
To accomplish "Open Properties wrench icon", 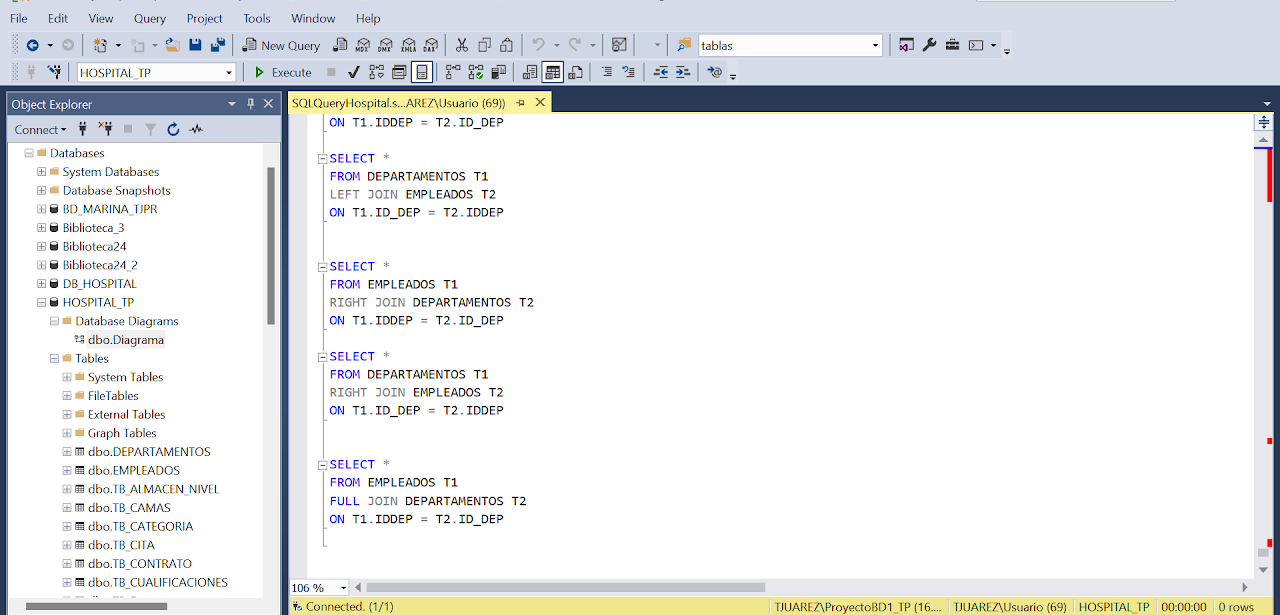I will click(929, 45).
